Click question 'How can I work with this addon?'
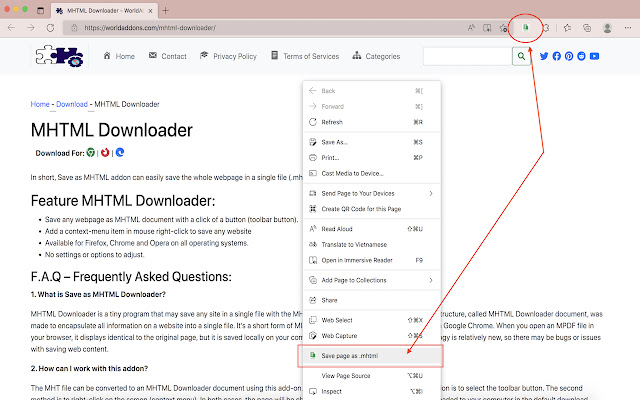This screenshot has width=640, height=400. click(x=89, y=368)
